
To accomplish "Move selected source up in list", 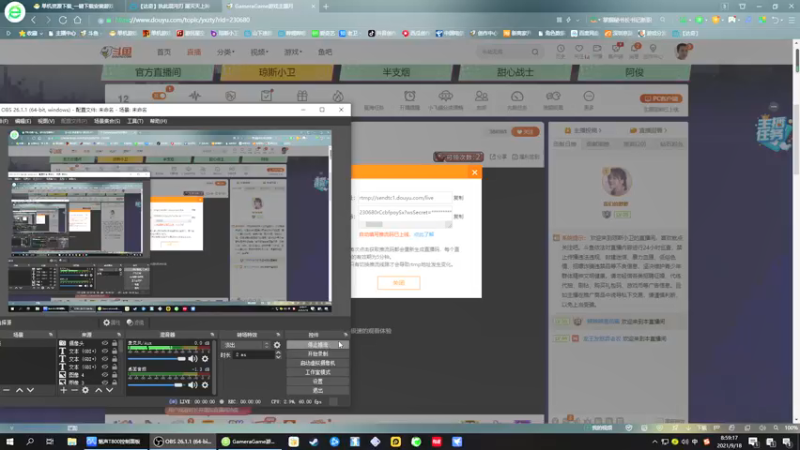I will click(98, 390).
